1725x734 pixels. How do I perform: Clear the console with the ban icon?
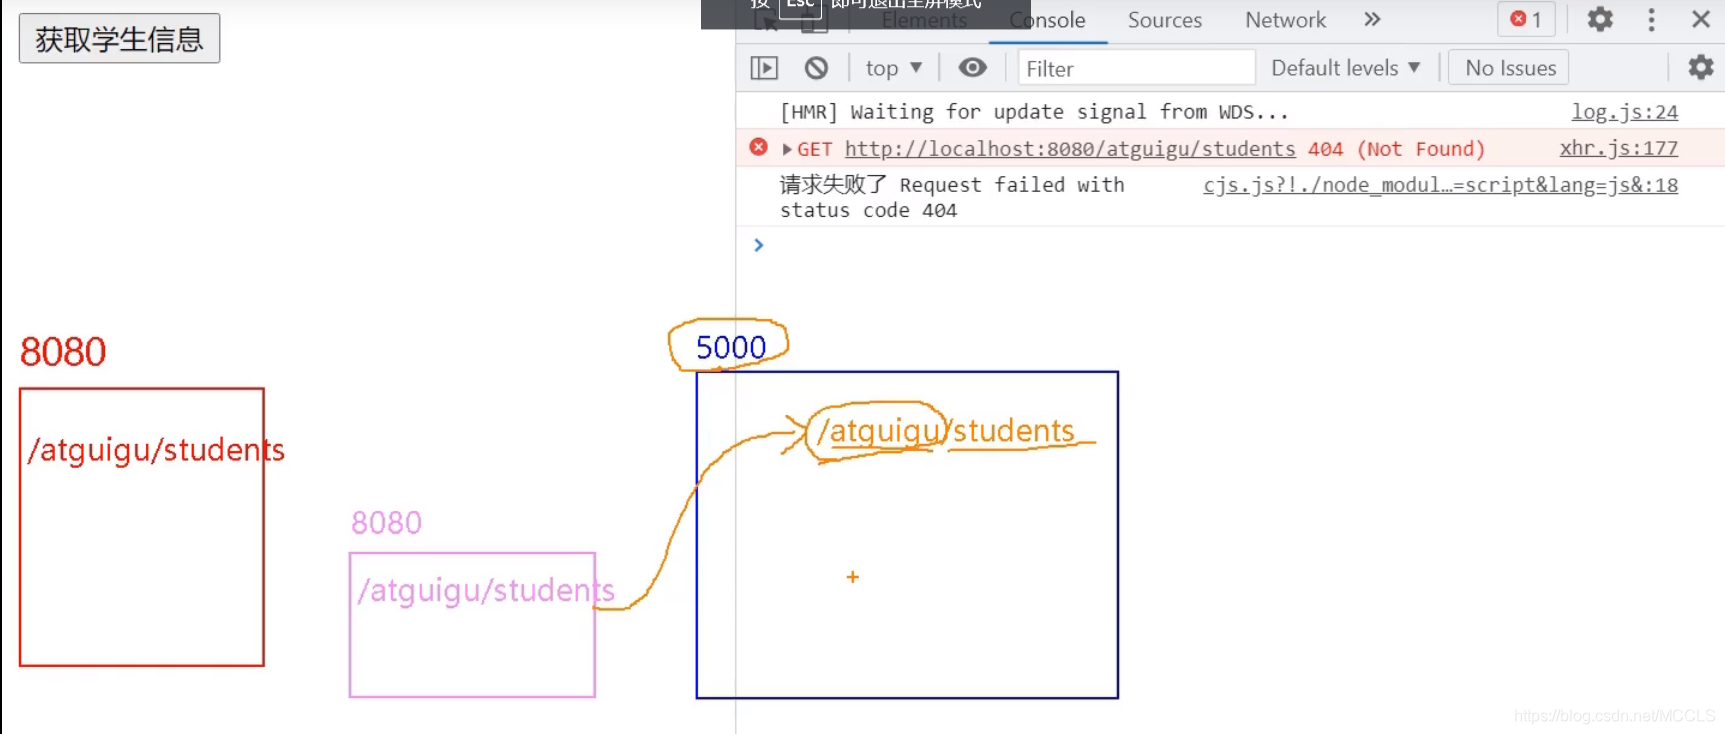click(816, 68)
